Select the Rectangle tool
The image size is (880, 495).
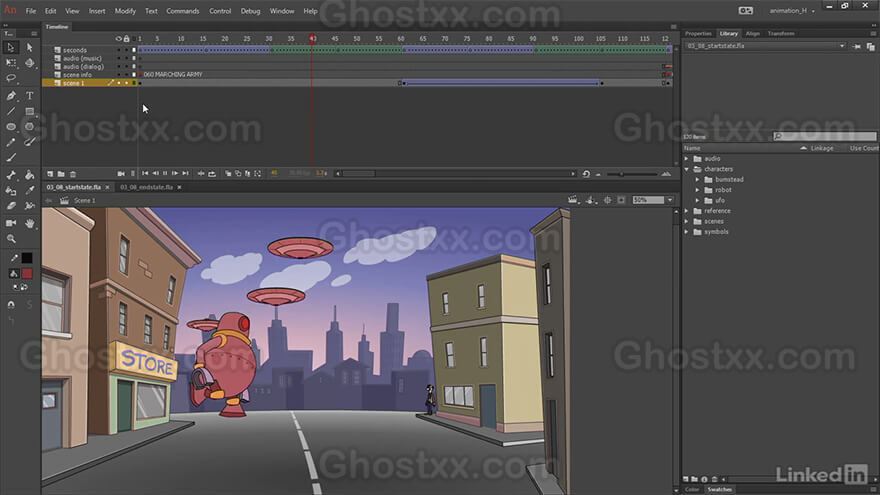pyautogui.click(x=29, y=111)
